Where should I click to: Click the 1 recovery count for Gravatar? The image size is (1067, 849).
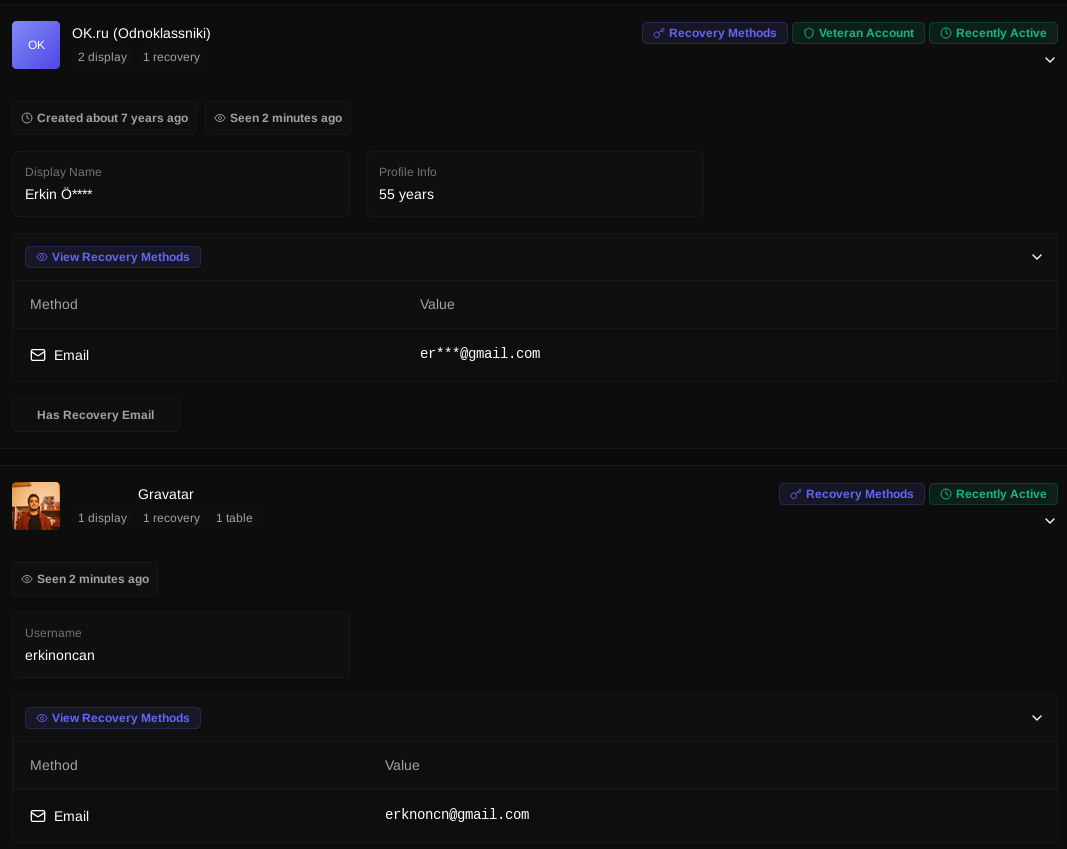(x=171, y=518)
